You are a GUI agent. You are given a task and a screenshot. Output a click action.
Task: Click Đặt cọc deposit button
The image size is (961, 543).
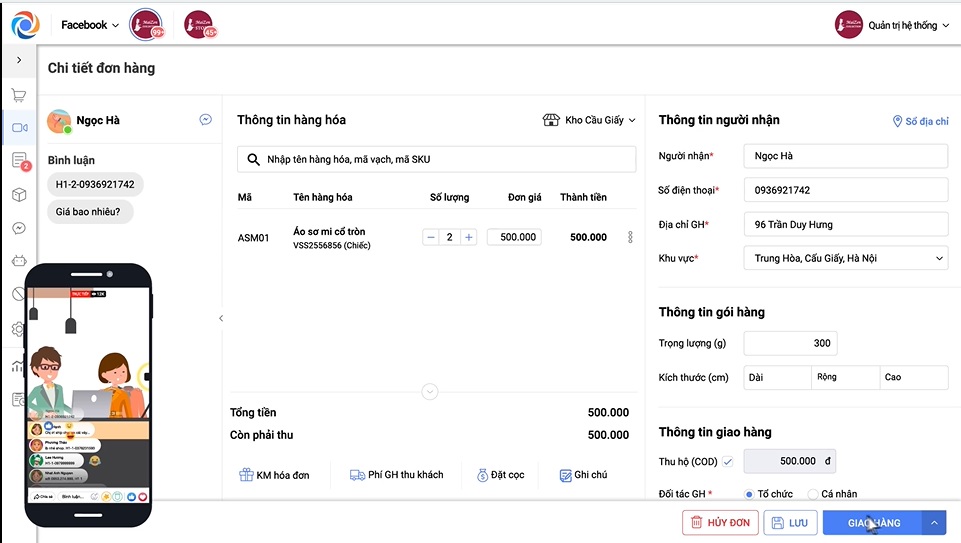click(501, 475)
